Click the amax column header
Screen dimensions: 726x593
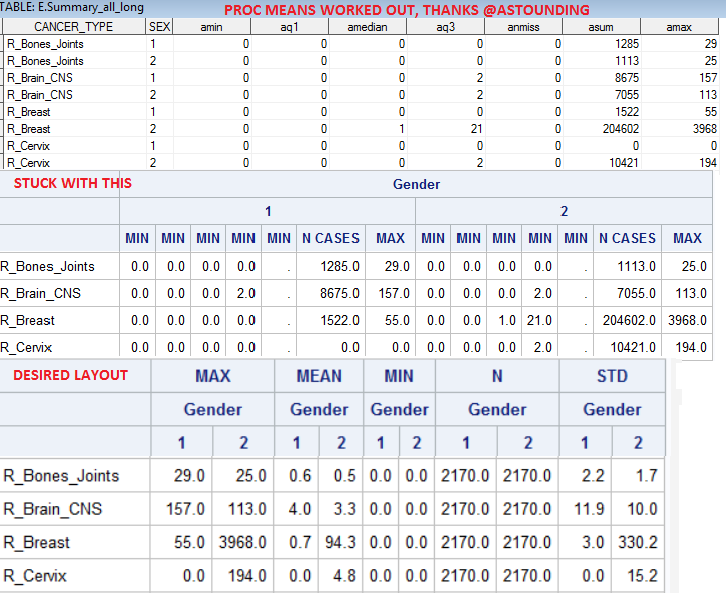pyautogui.click(x=679, y=27)
